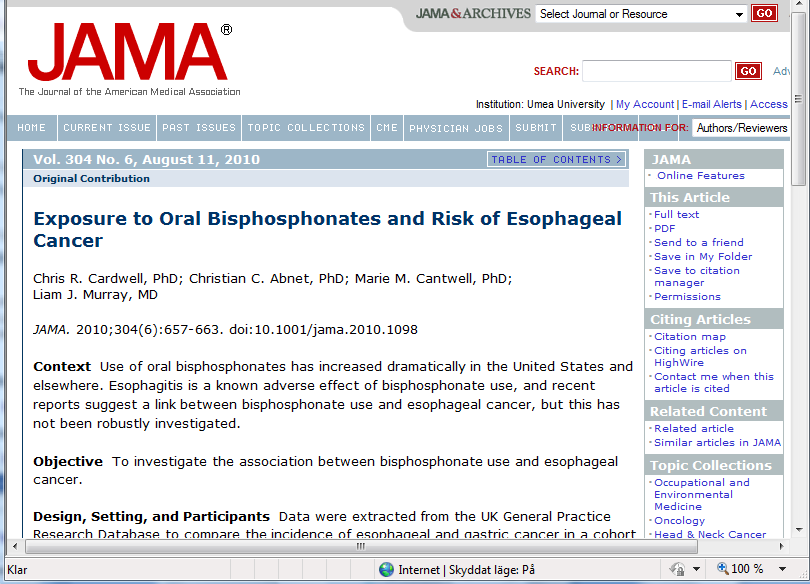The image size is (810, 584).
Task: Open the Permissions link
Action: [x=687, y=296]
